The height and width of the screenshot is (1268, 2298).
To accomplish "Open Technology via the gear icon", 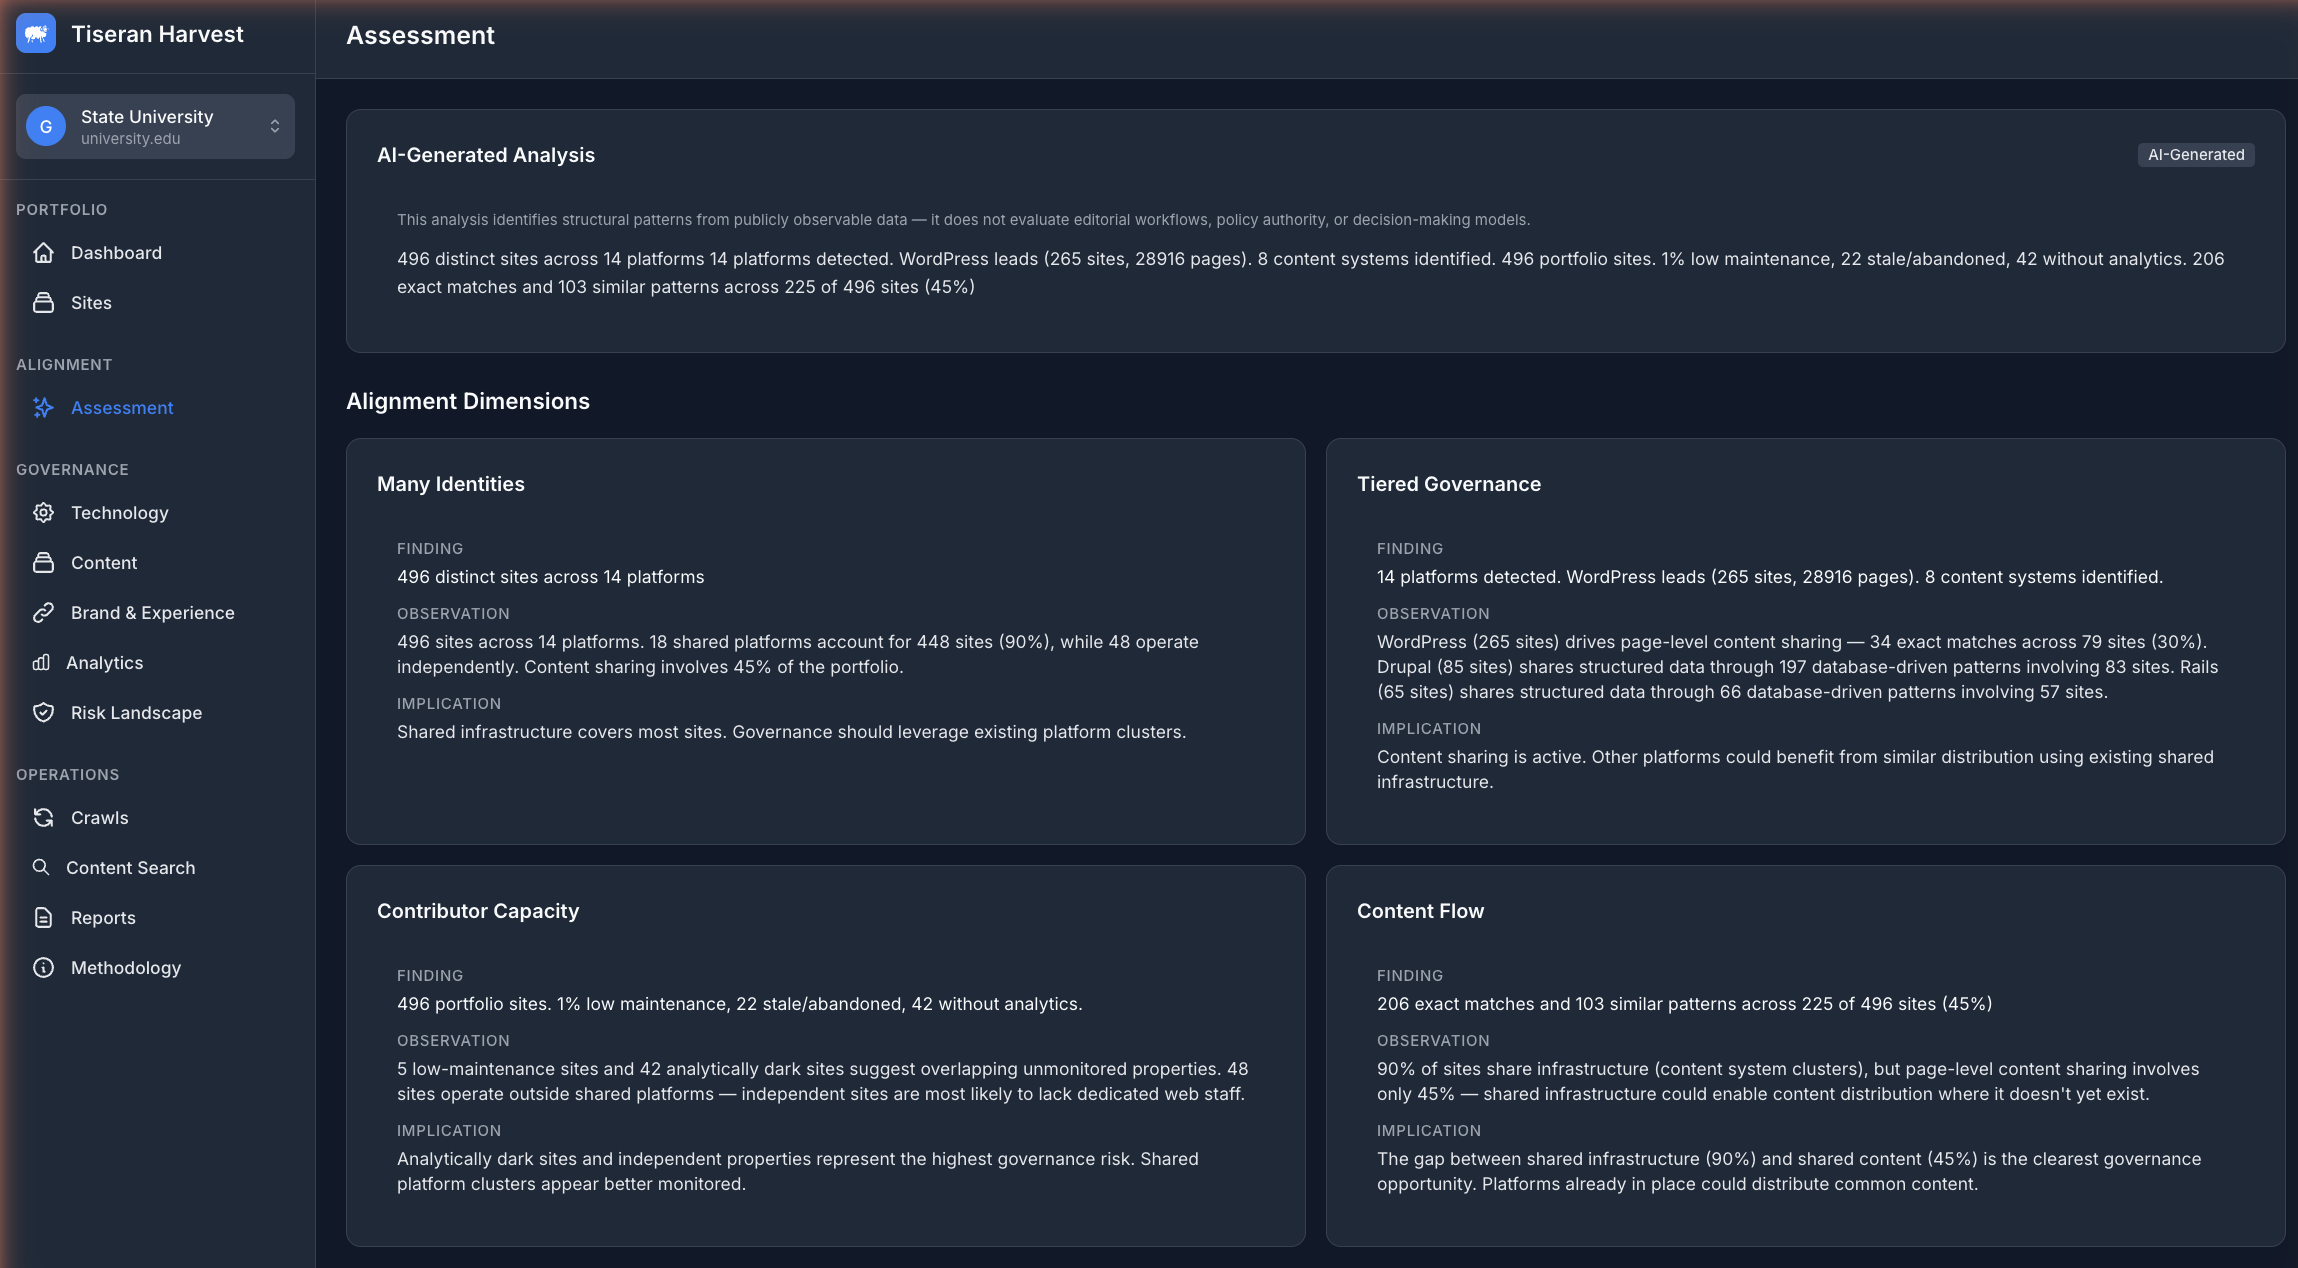I will [x=44, y=512].
